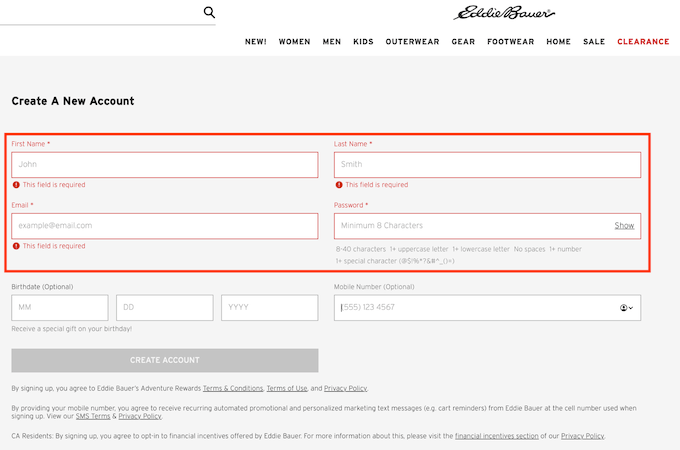This screenshot has width=680, height=450.
Task: Open Privacy Policy link beside SMS Terms
Action: (x=140, y=416)
